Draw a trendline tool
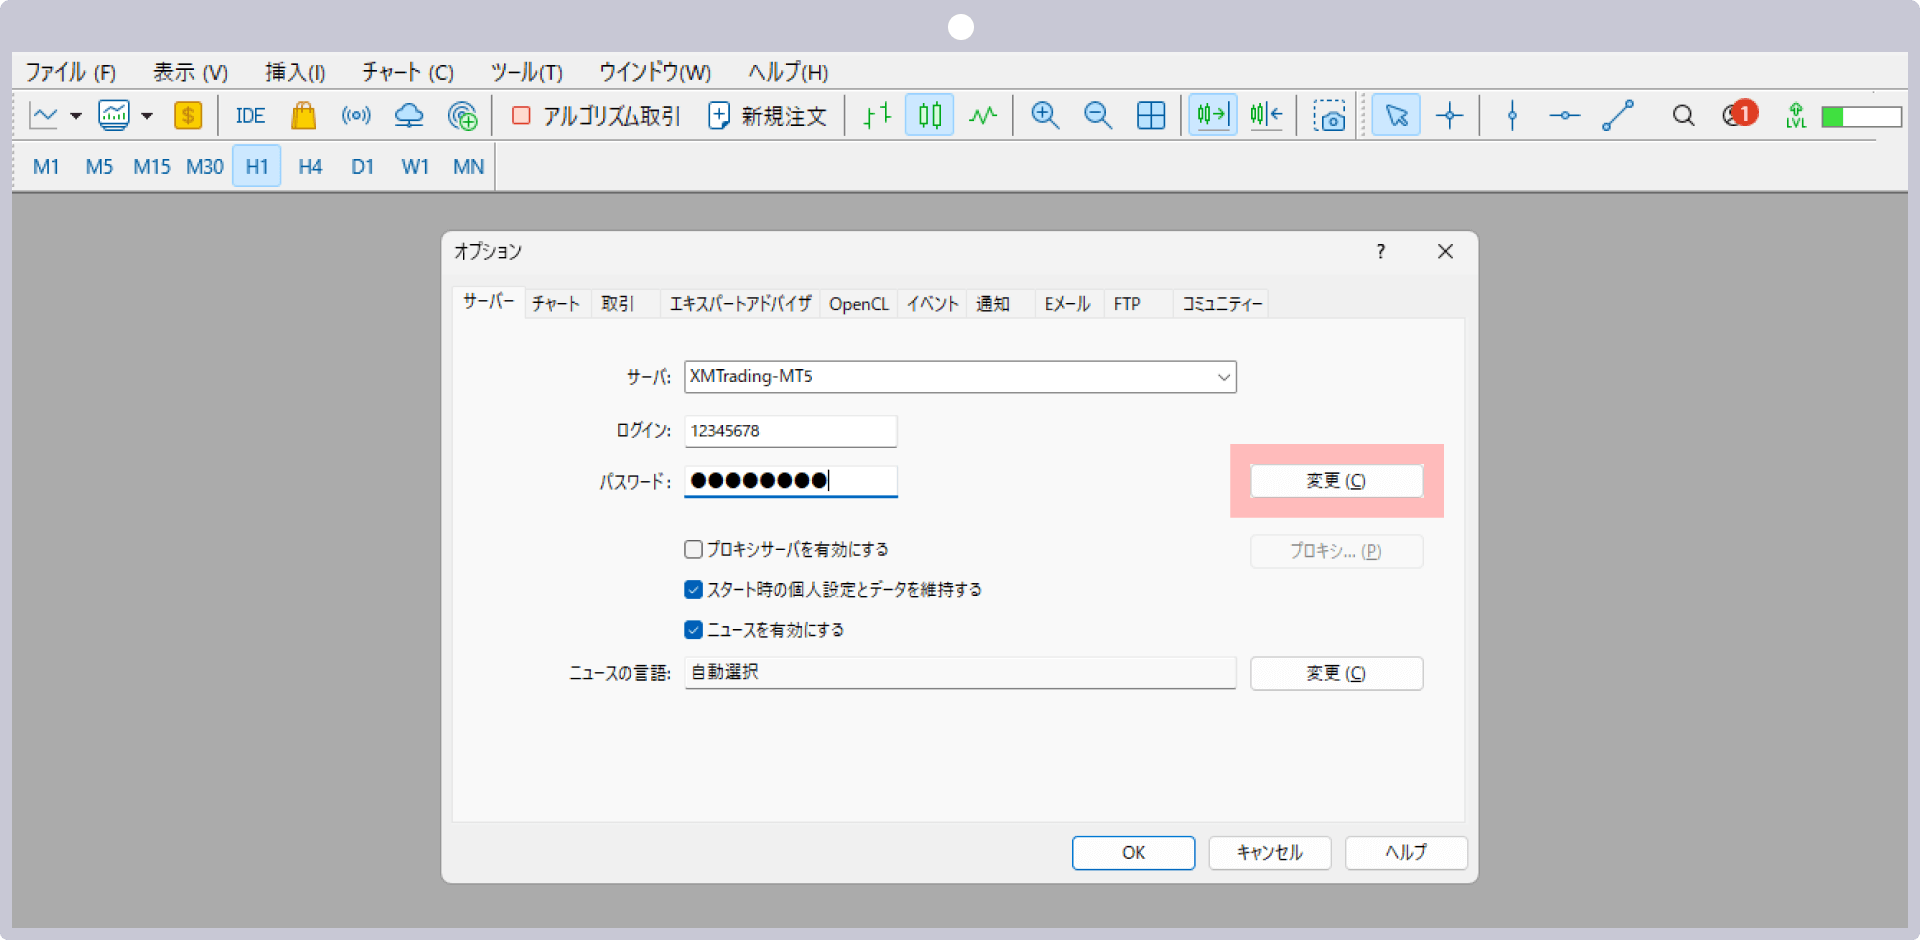 (x=1617, y=116)
